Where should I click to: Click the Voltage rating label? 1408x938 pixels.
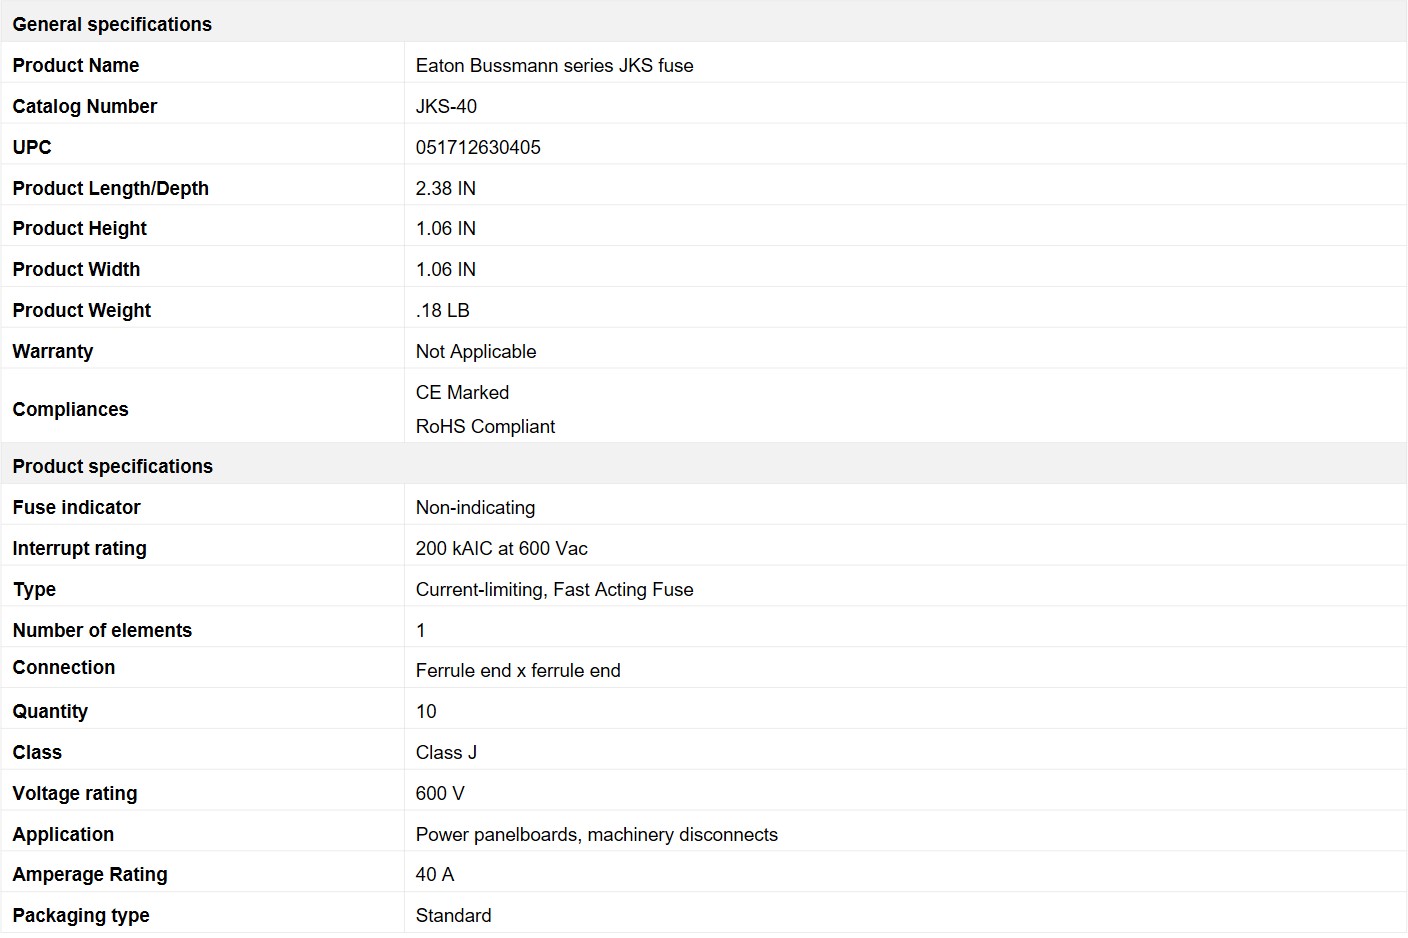coord(75,793)
